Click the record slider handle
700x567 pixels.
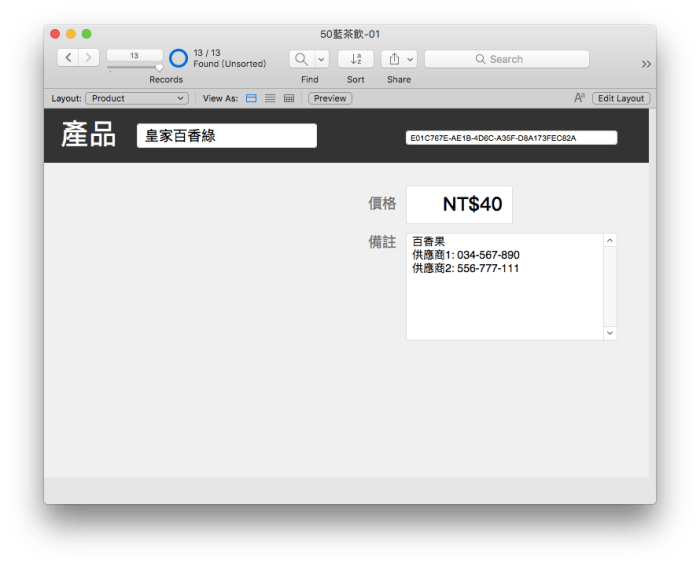158,68
